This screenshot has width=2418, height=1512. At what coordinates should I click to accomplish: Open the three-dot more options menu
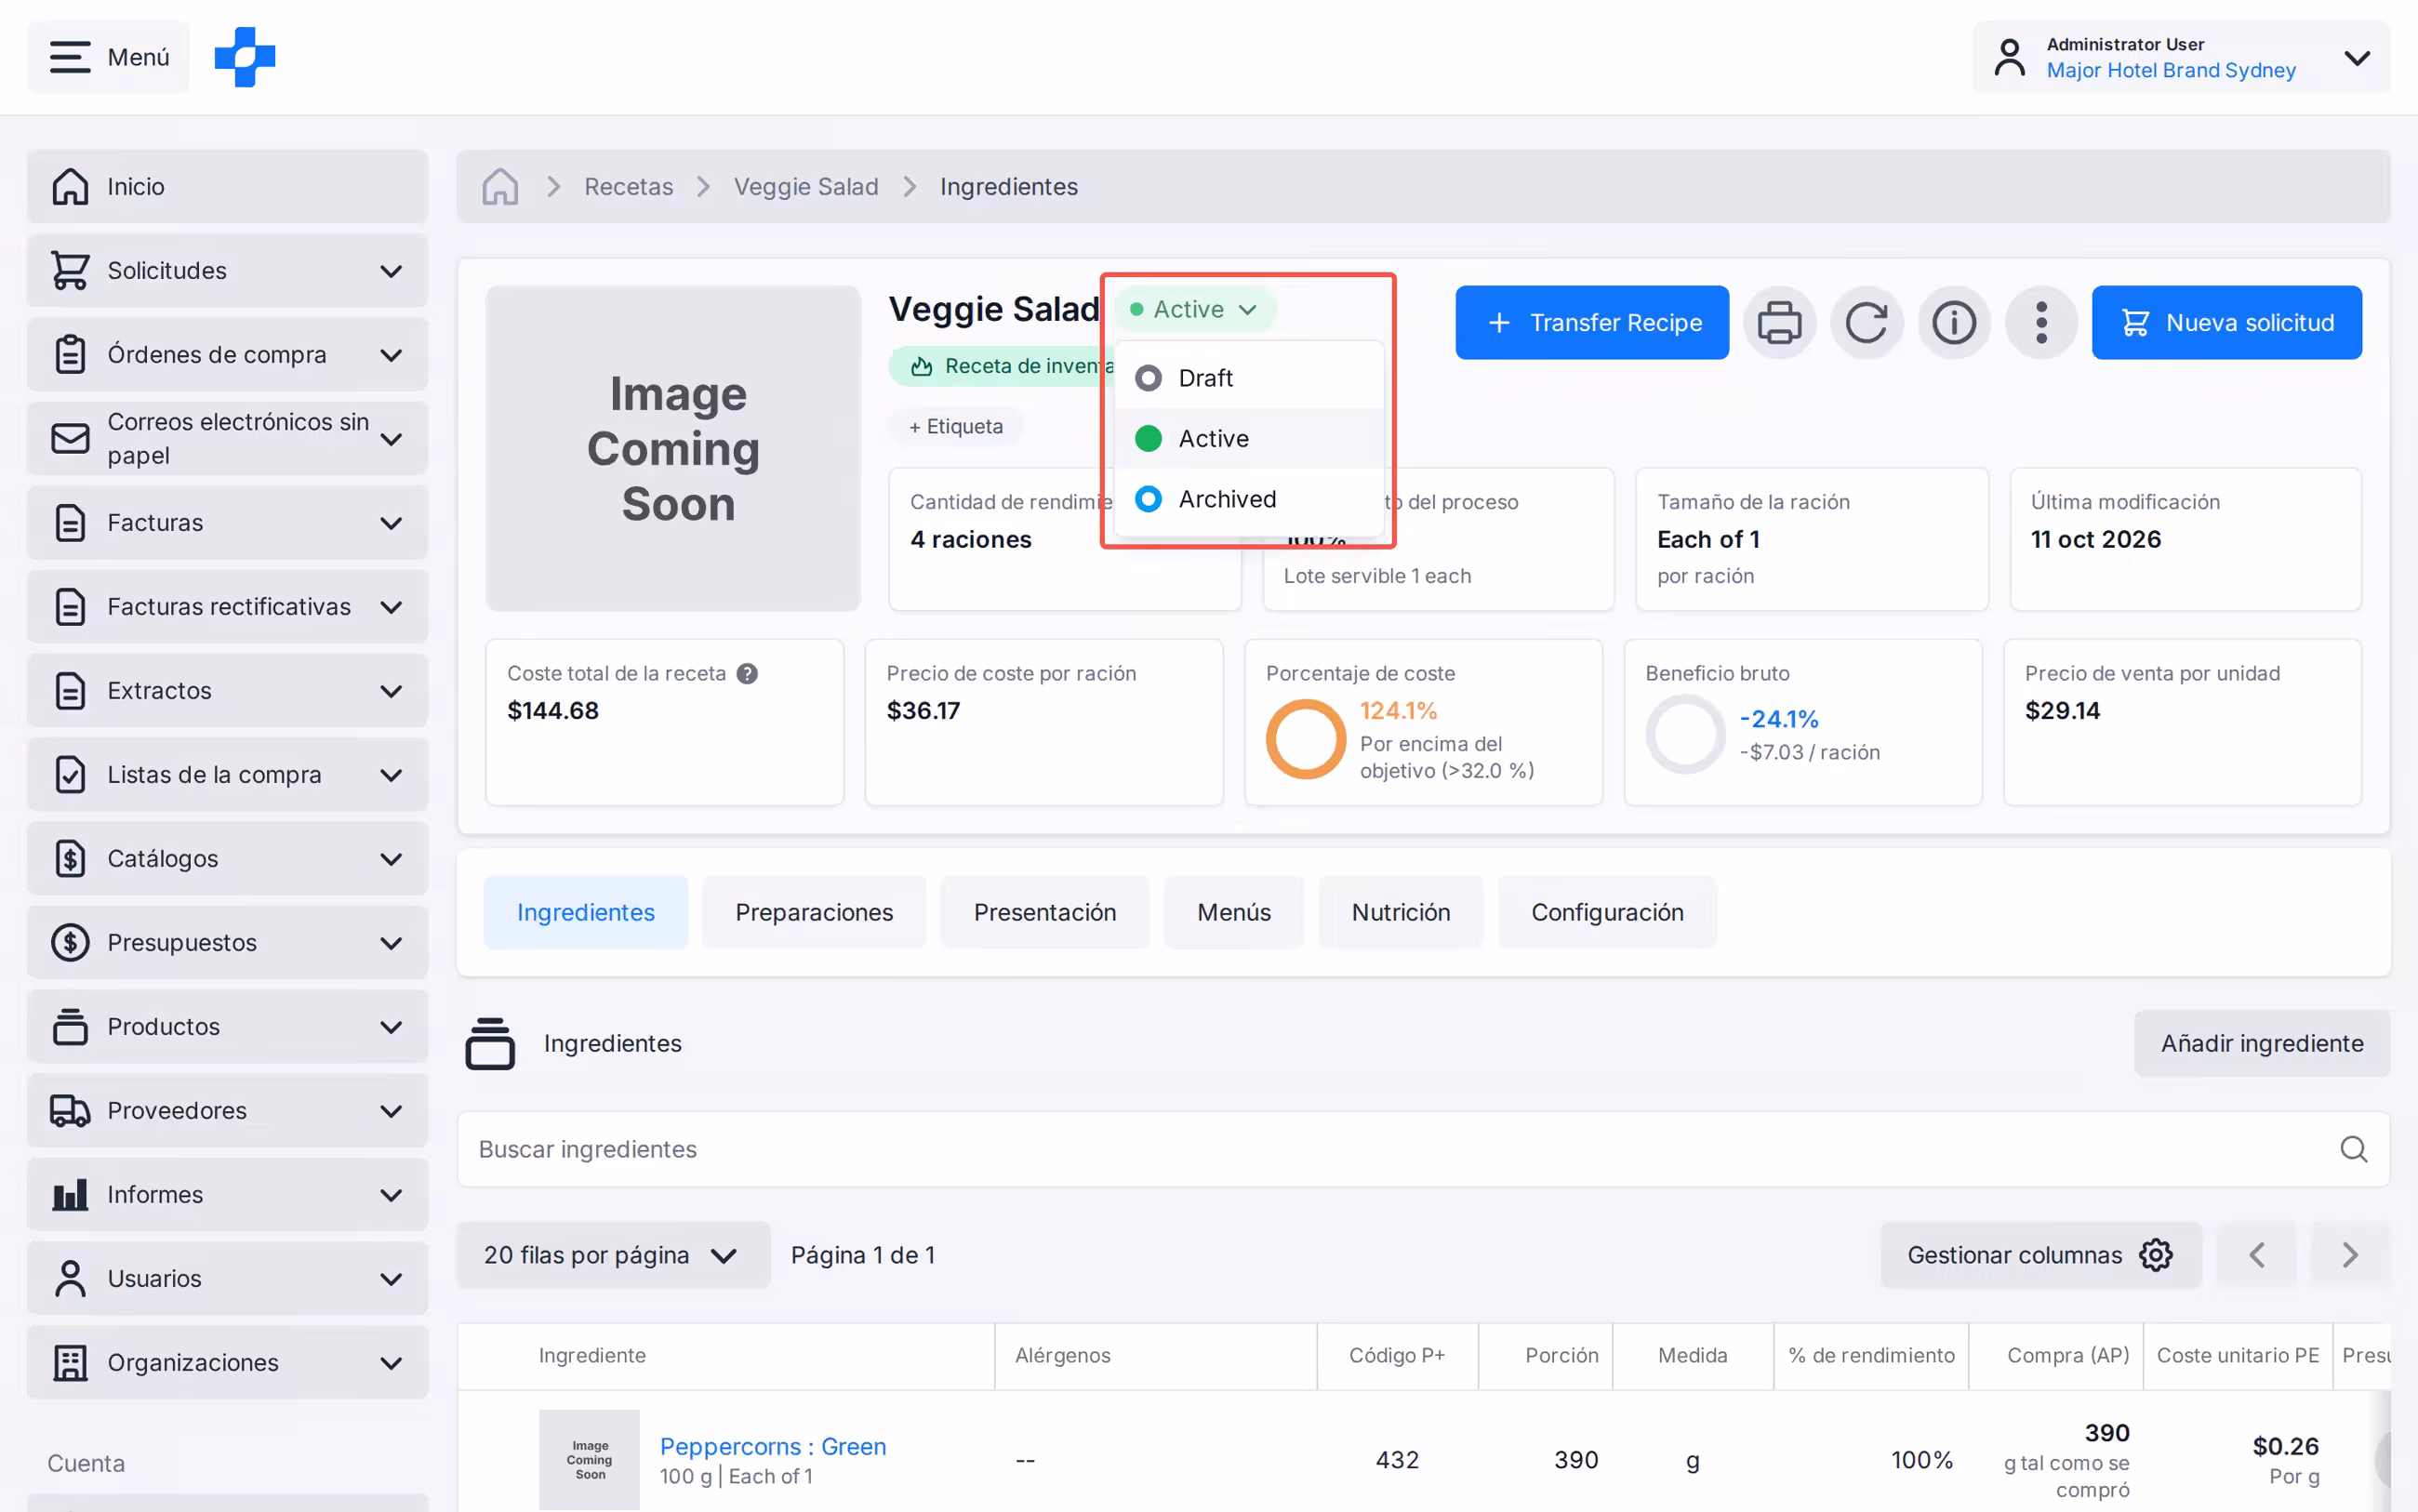(x=2041, y=322)
